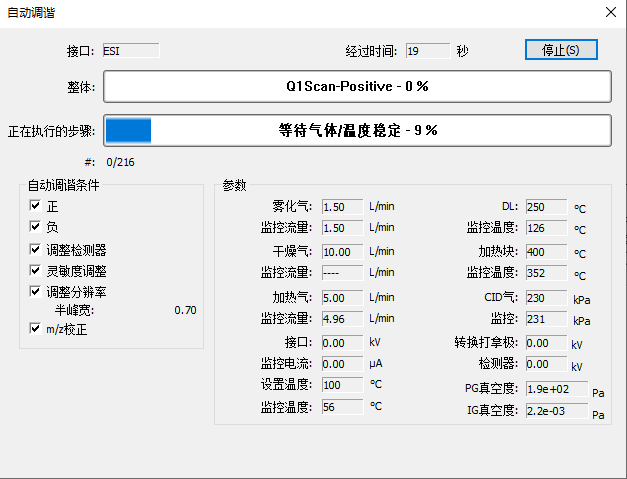Click the DL temperature 250 field
Image resolution: width=627 pixels, height=479 pixels.
[x=545, y=206]
